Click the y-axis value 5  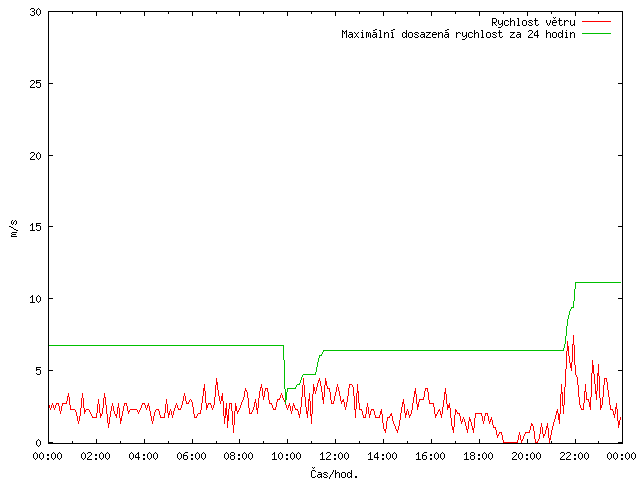[39, 371]
